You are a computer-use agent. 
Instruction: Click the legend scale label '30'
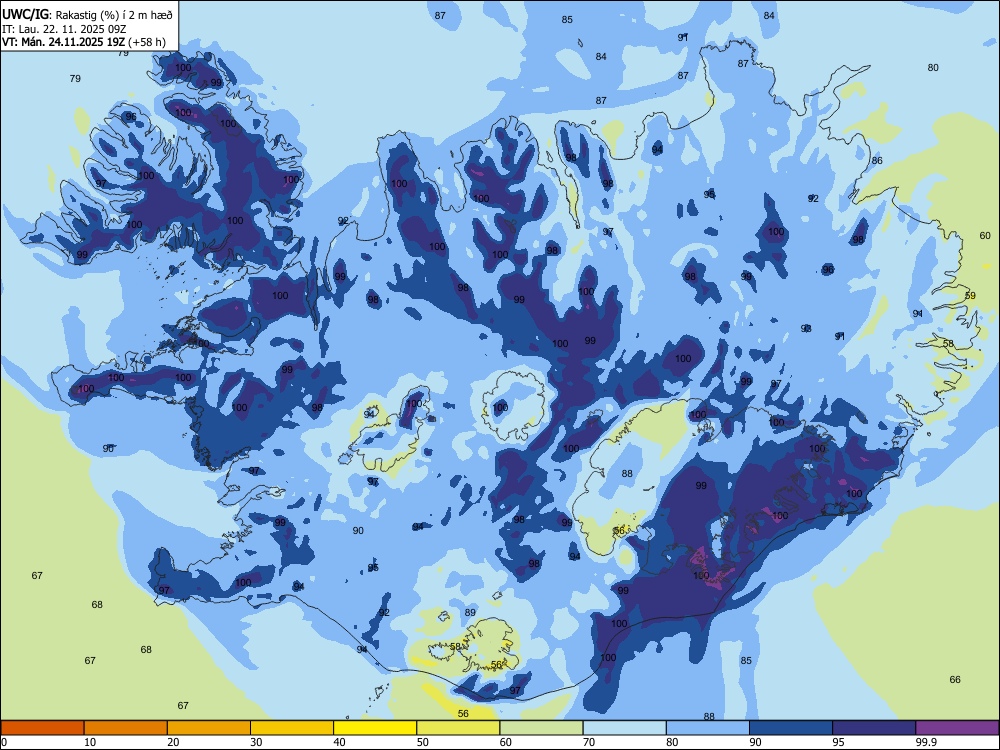pos(256,742)
